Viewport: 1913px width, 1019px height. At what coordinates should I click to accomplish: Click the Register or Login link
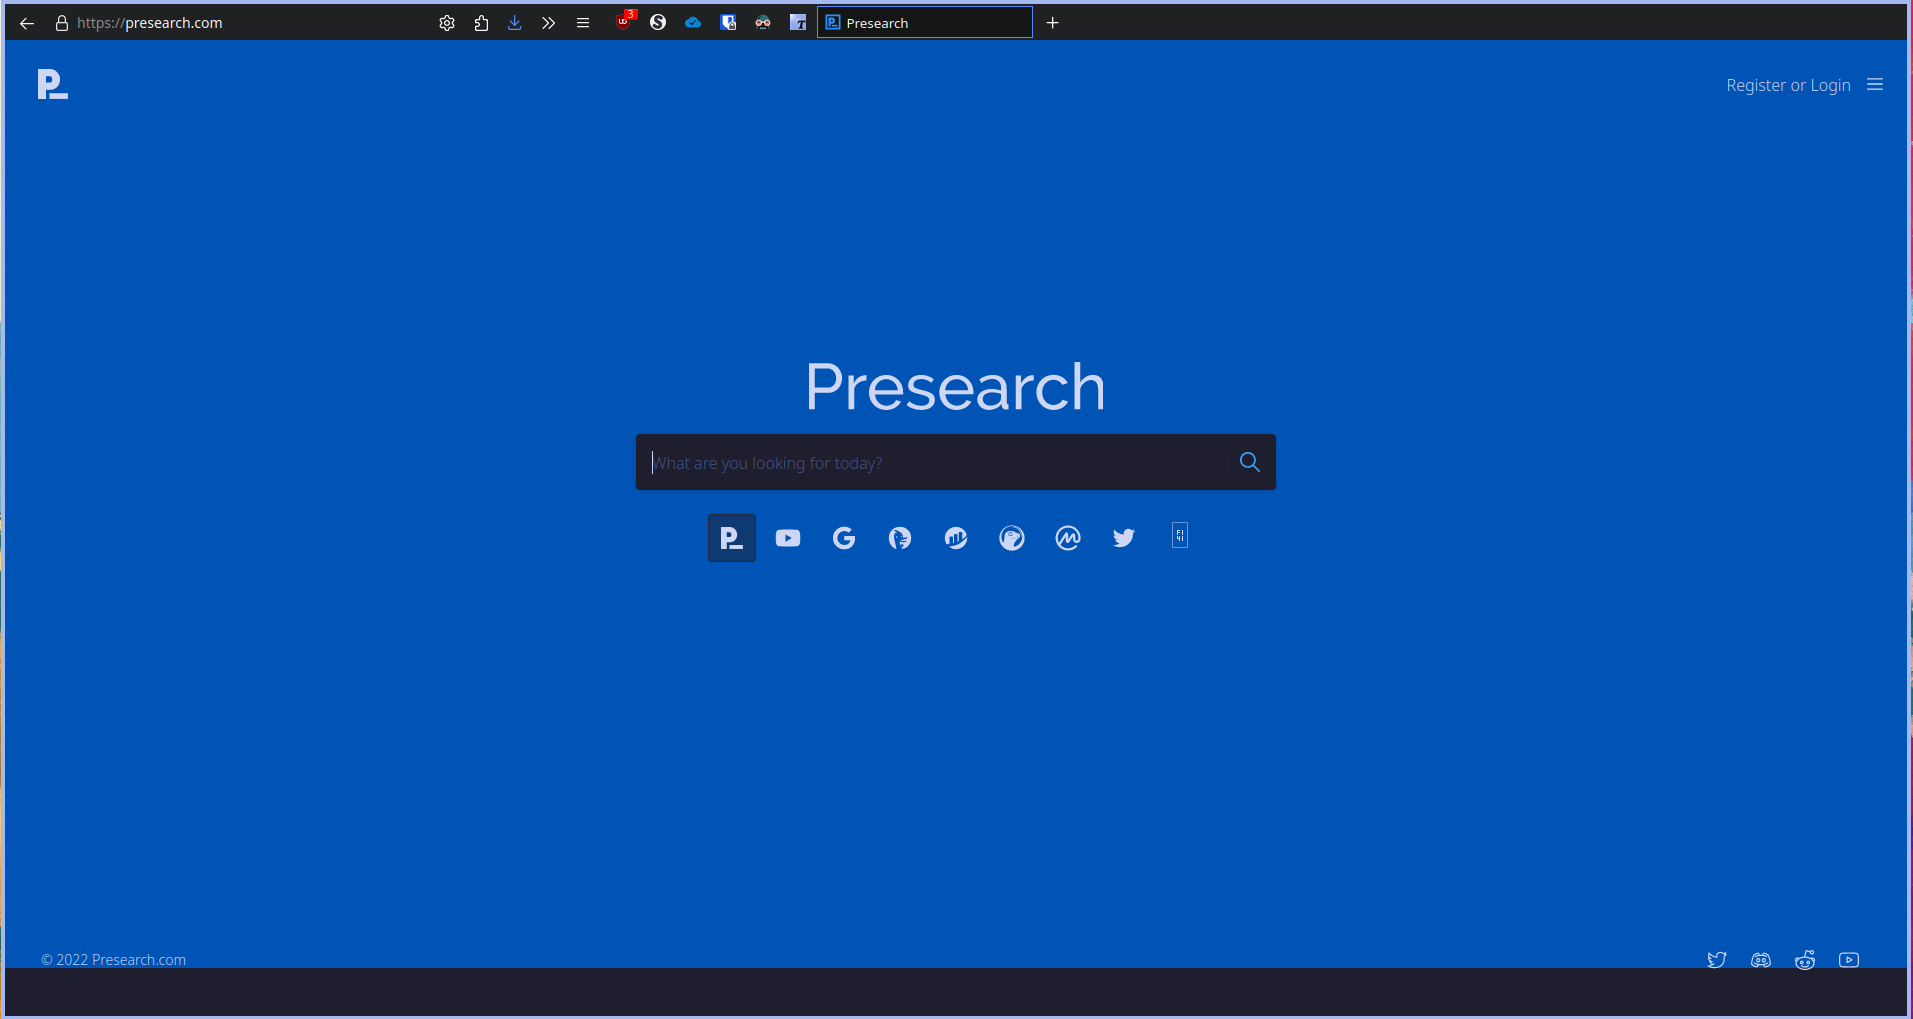click(1788, 86)
